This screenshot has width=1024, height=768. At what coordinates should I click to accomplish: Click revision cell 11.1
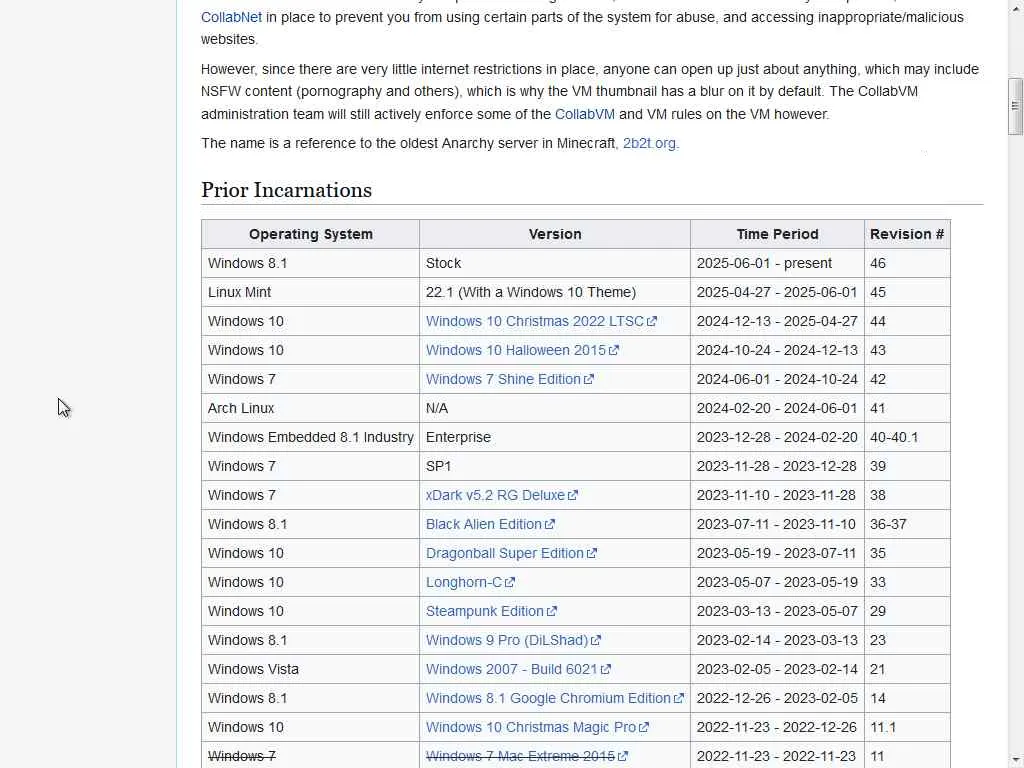pyautogui.click(x=907, y=728)
